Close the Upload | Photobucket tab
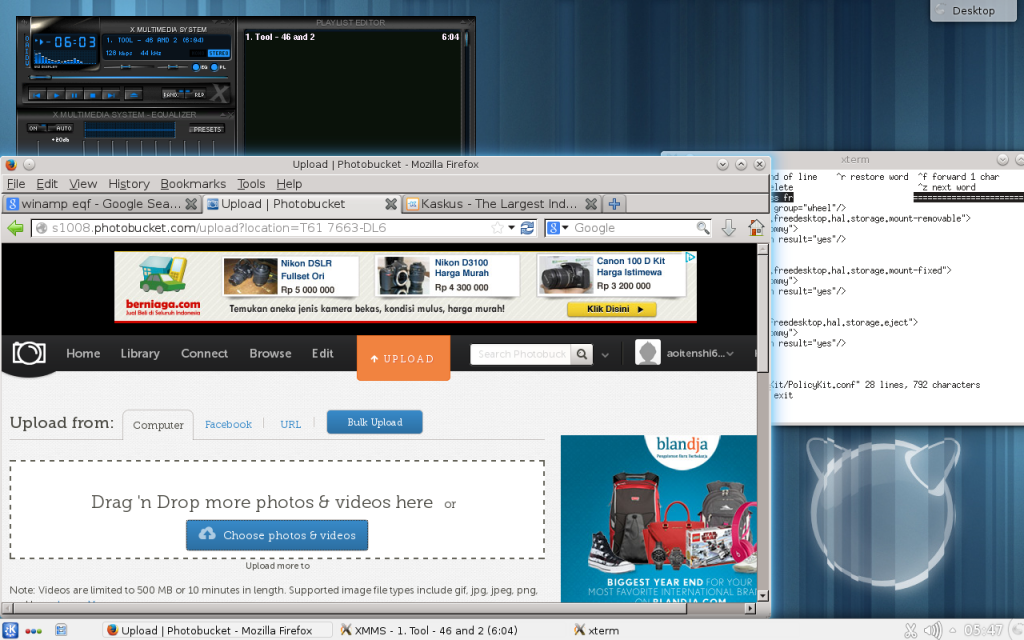Viewport: 1024px width, 640px height. pos(391,204)
